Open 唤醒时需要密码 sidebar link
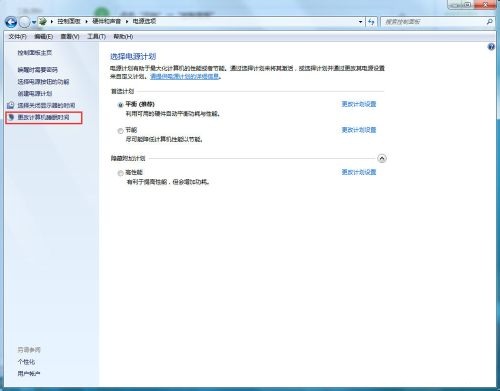Image resolution: width=500 pixels, height=391 pixels. point(37,70)
